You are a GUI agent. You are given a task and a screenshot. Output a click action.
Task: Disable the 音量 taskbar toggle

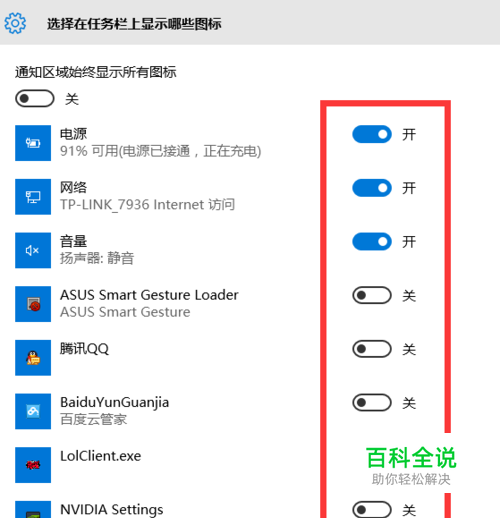click(x=372, y=241)
